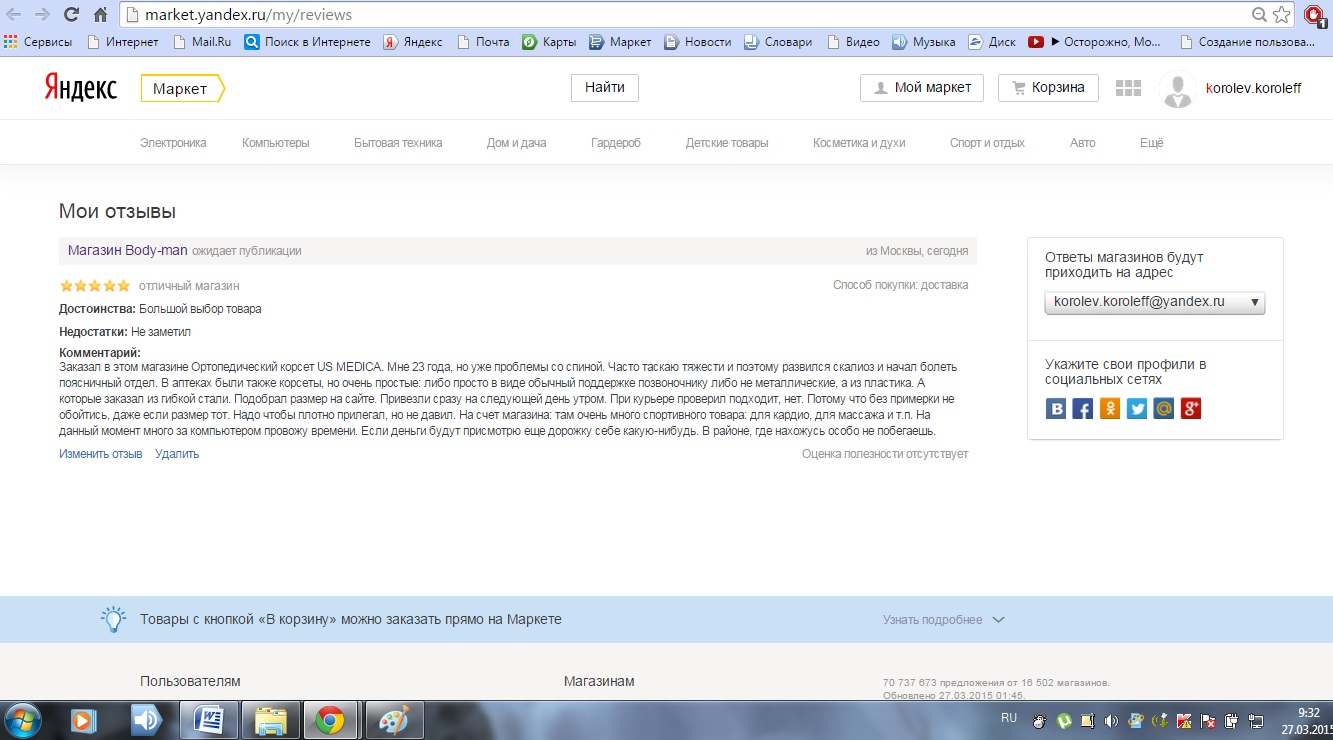
Task: Open the Детские товары category
Action: [x=727, y=143]
